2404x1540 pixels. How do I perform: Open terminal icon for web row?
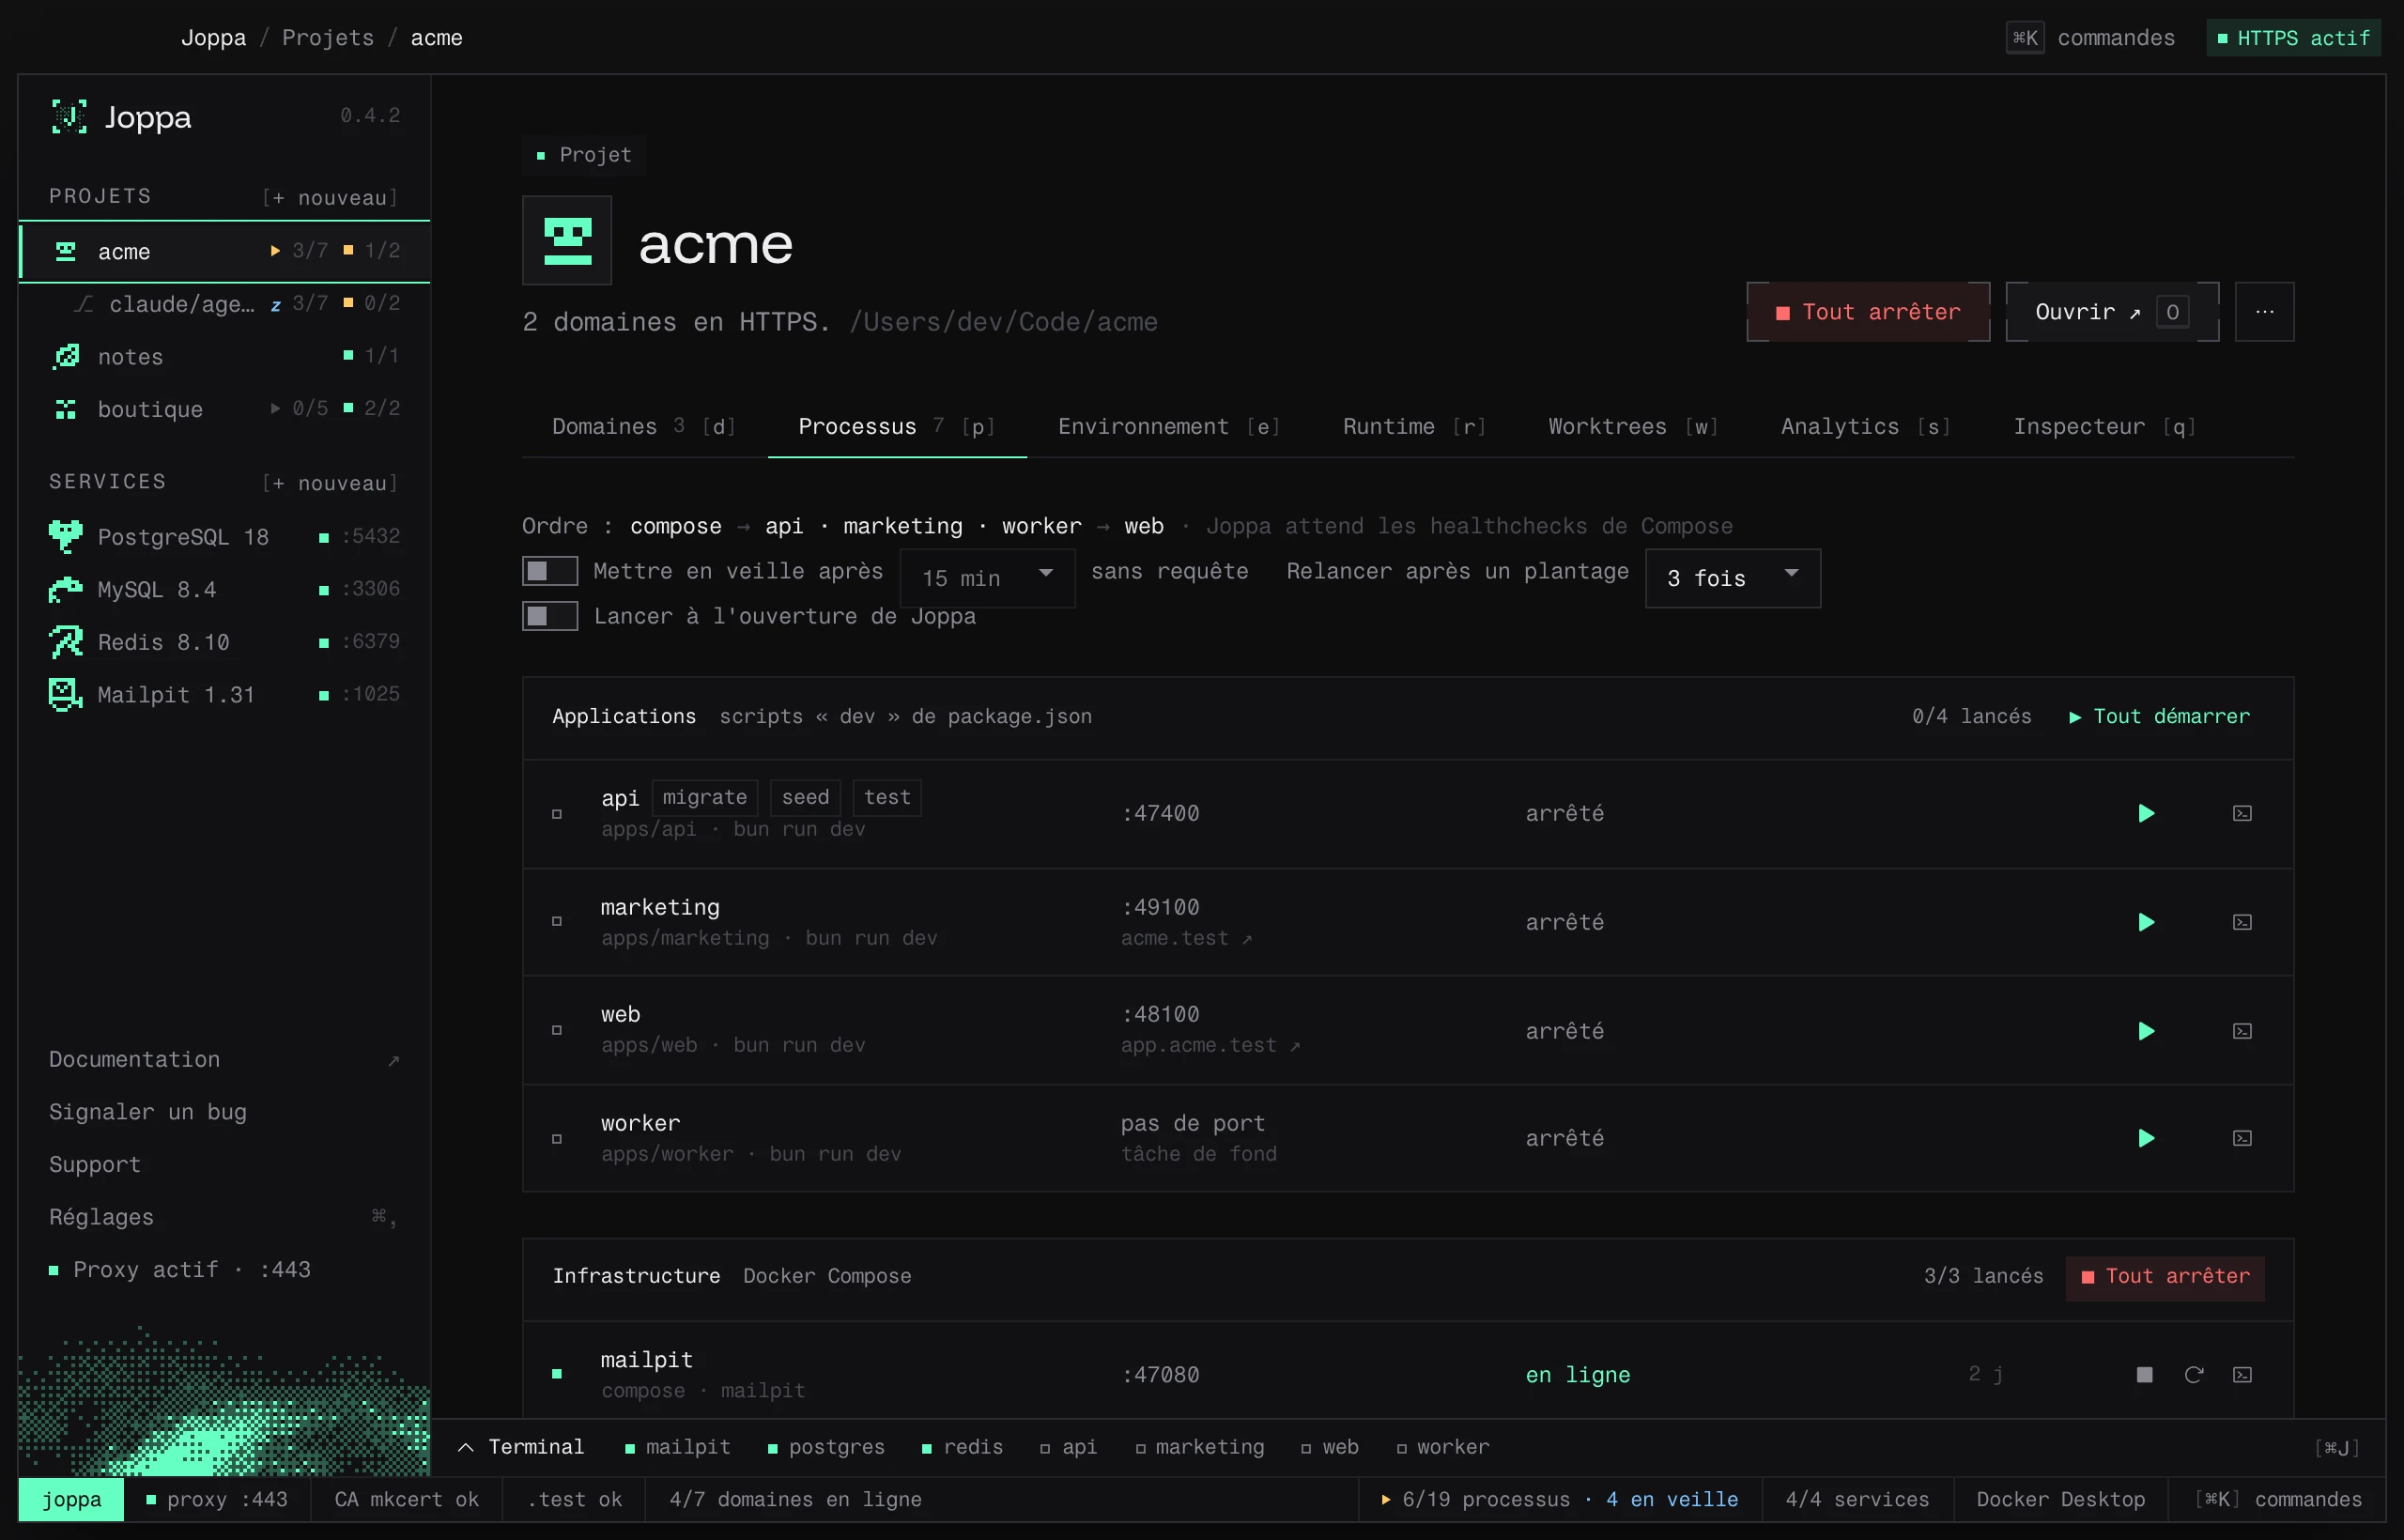point(2242,1031)
